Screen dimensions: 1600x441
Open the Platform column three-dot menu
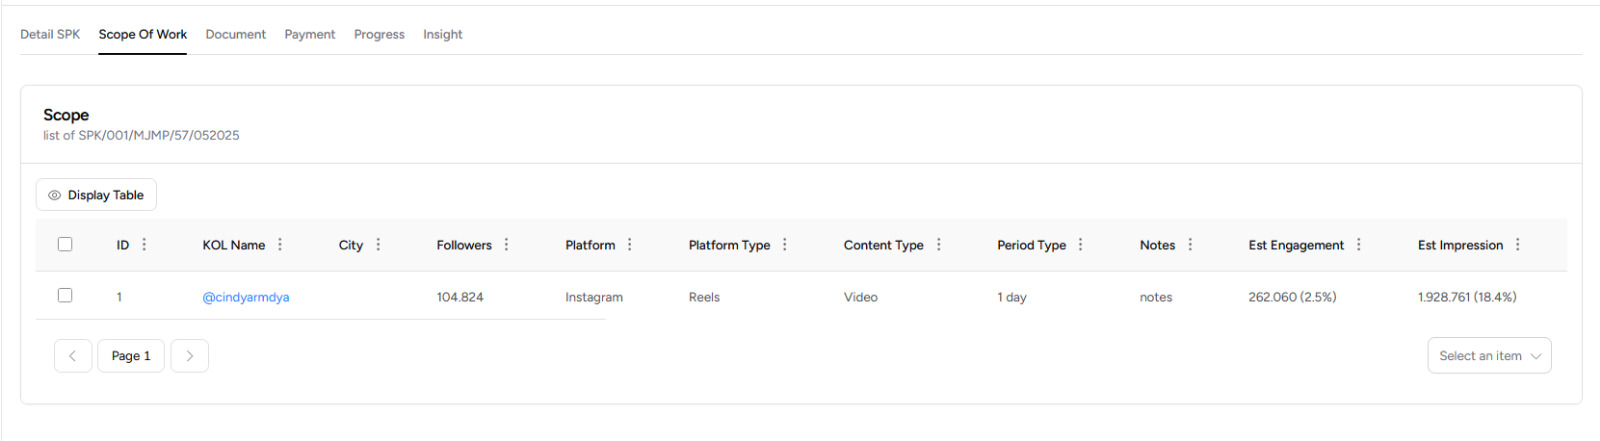(629, 245)
